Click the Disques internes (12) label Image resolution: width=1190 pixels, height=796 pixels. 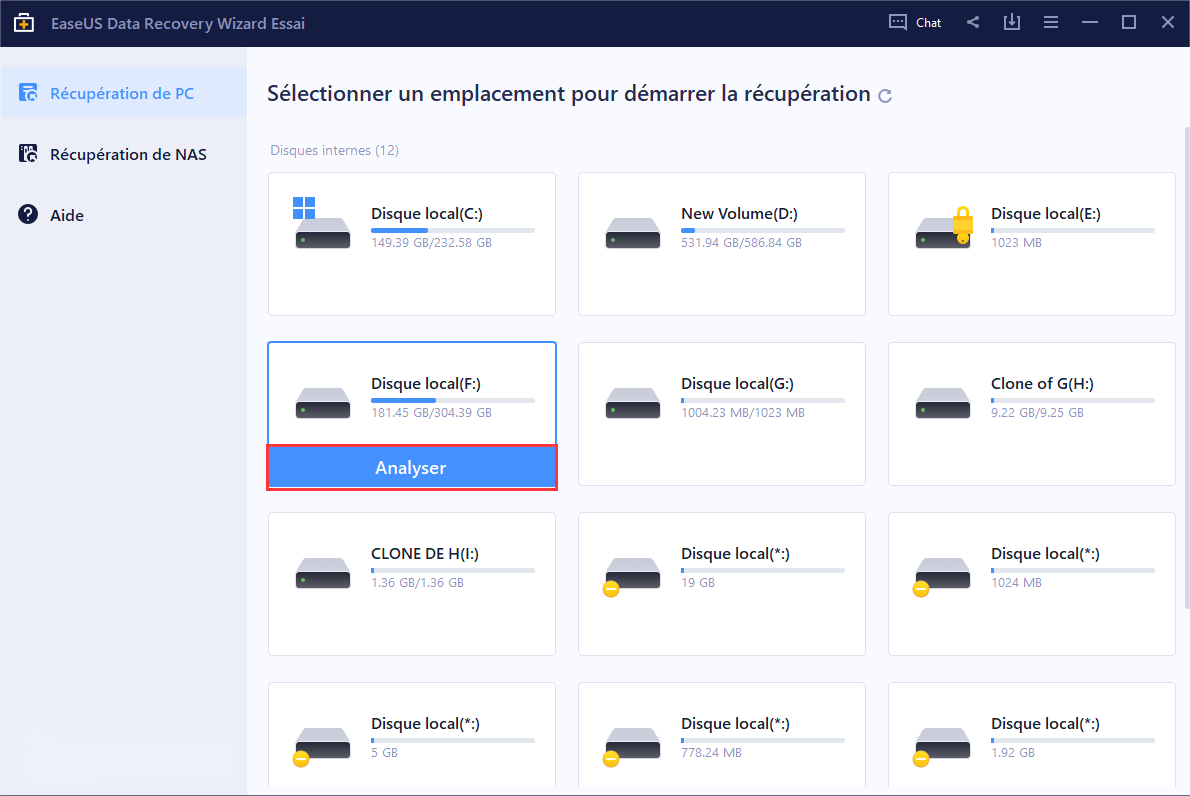click(x=333, y=150)
